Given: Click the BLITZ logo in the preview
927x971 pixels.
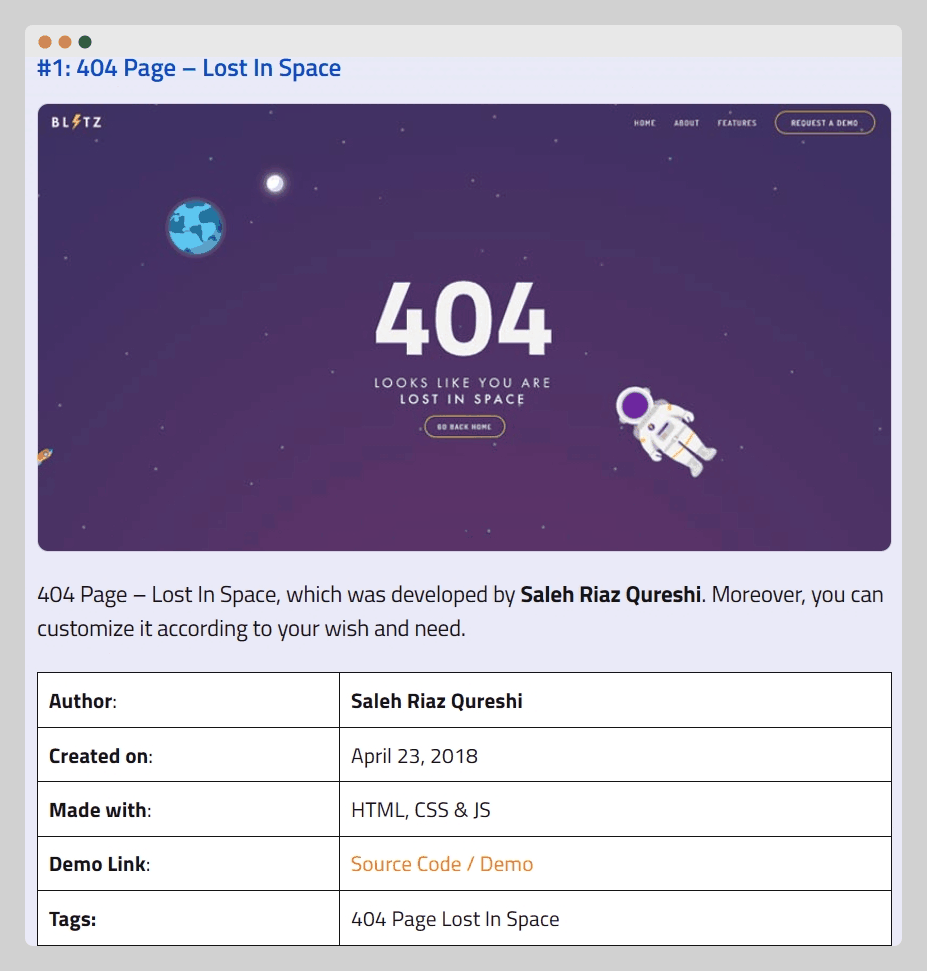Looking at the screenshot, I should [76, 123].
